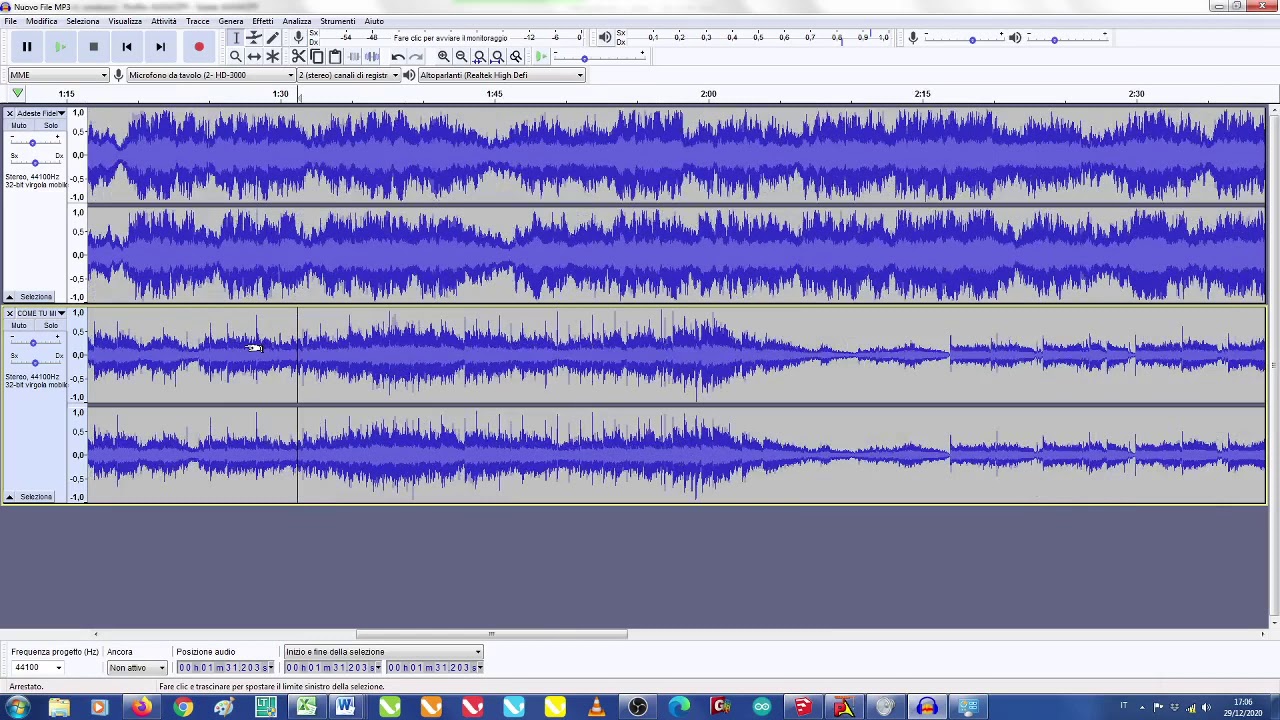This screenshot has width=1280, height=720.
Task: Click the recording meter to start monitoring
Action: [450, 38]
